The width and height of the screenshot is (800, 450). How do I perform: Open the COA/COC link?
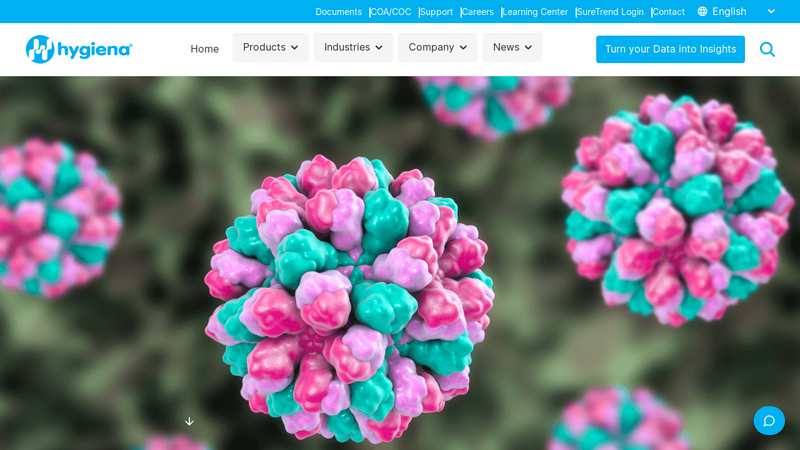(x=390, y=12)
